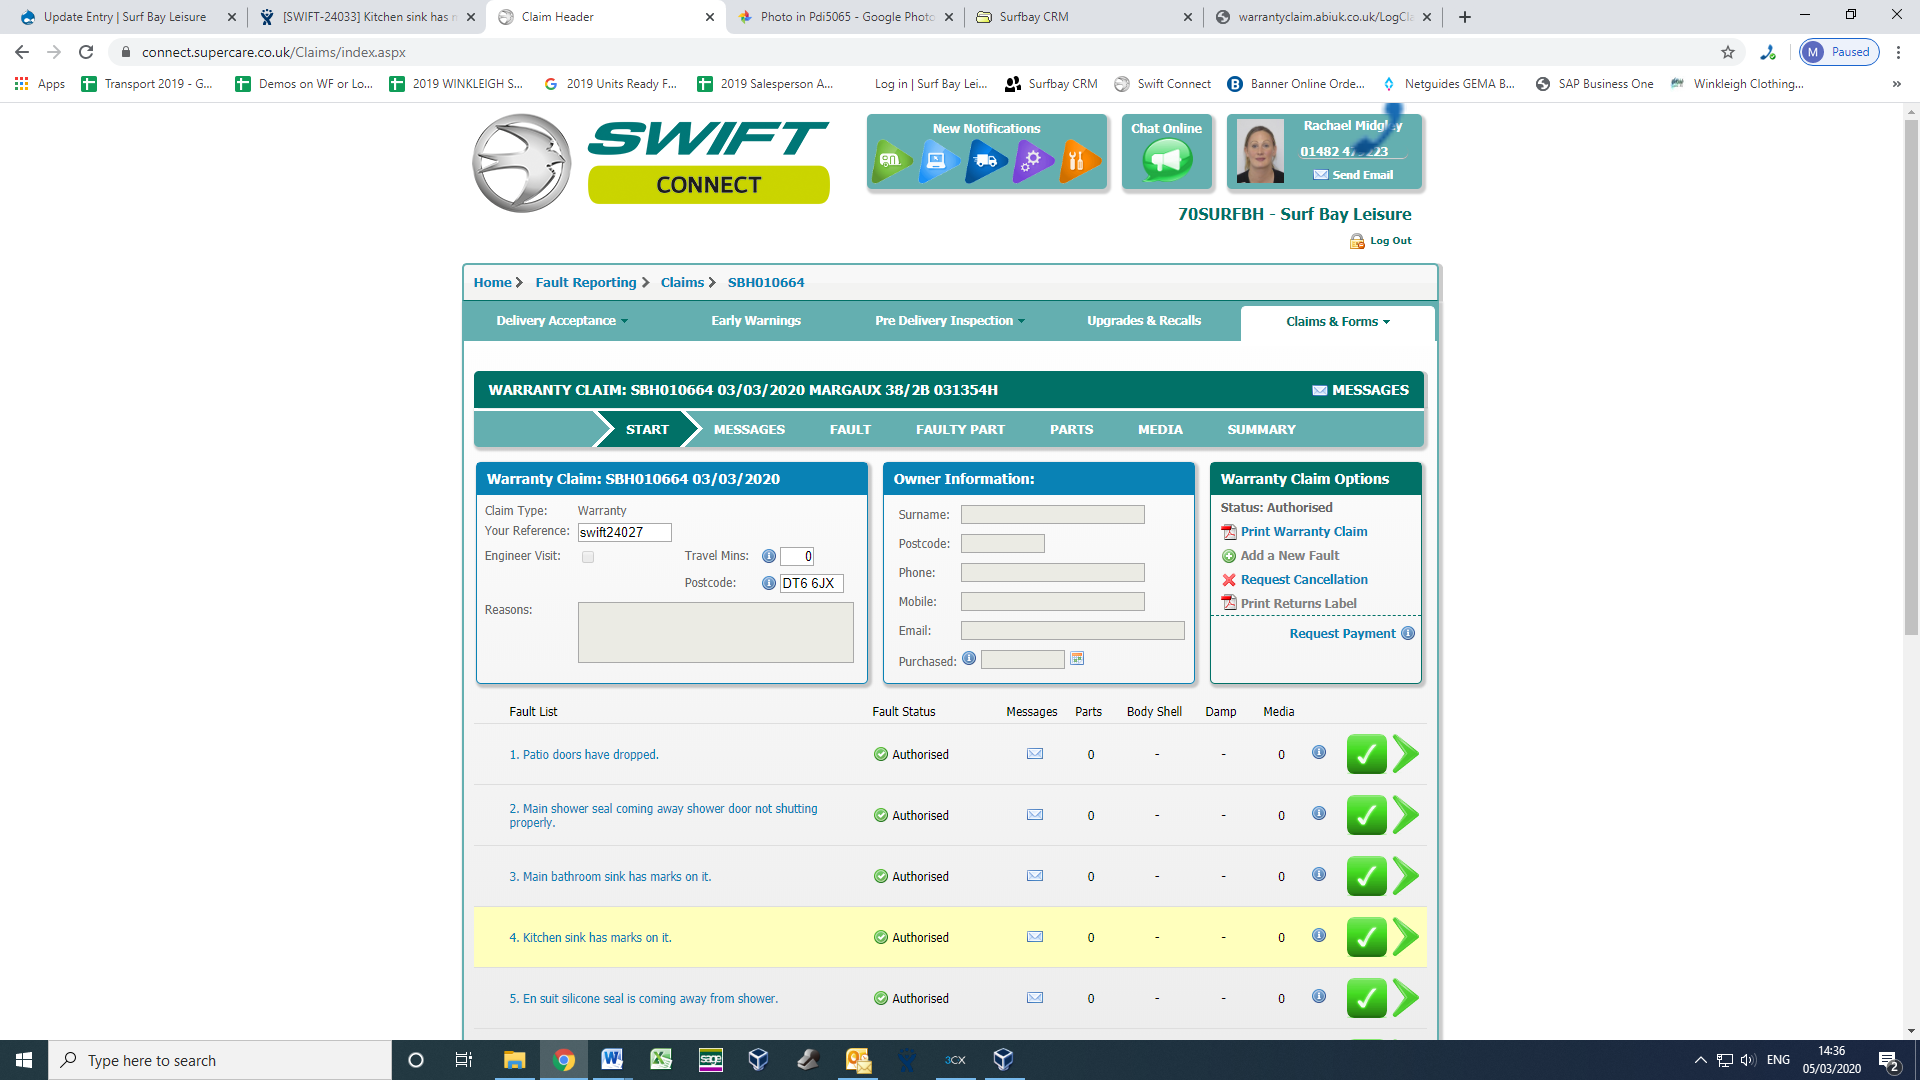Screen dimensions: 1920x1080
Task: Click info icon beside Travel Mins
Action: 768,557
